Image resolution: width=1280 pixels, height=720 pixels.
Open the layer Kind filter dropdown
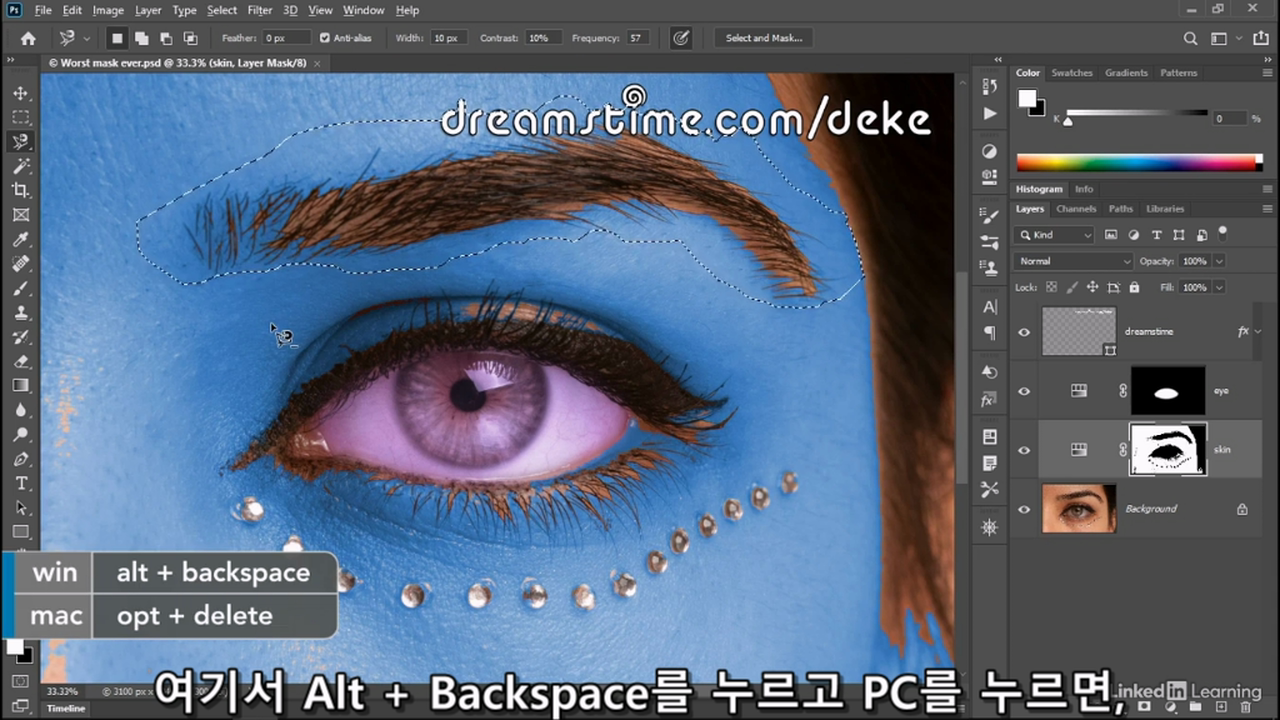pyautogui.click(x=1055, y=235)
